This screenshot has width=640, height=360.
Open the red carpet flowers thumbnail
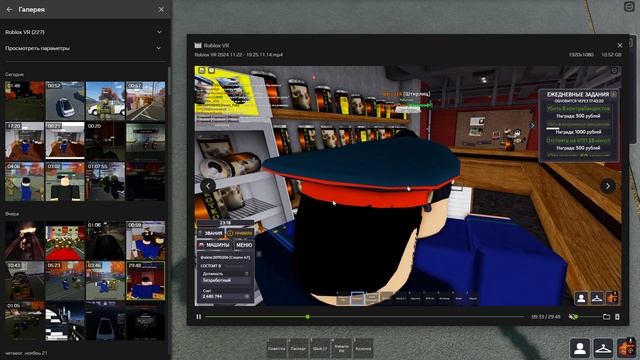pos(65,240)
